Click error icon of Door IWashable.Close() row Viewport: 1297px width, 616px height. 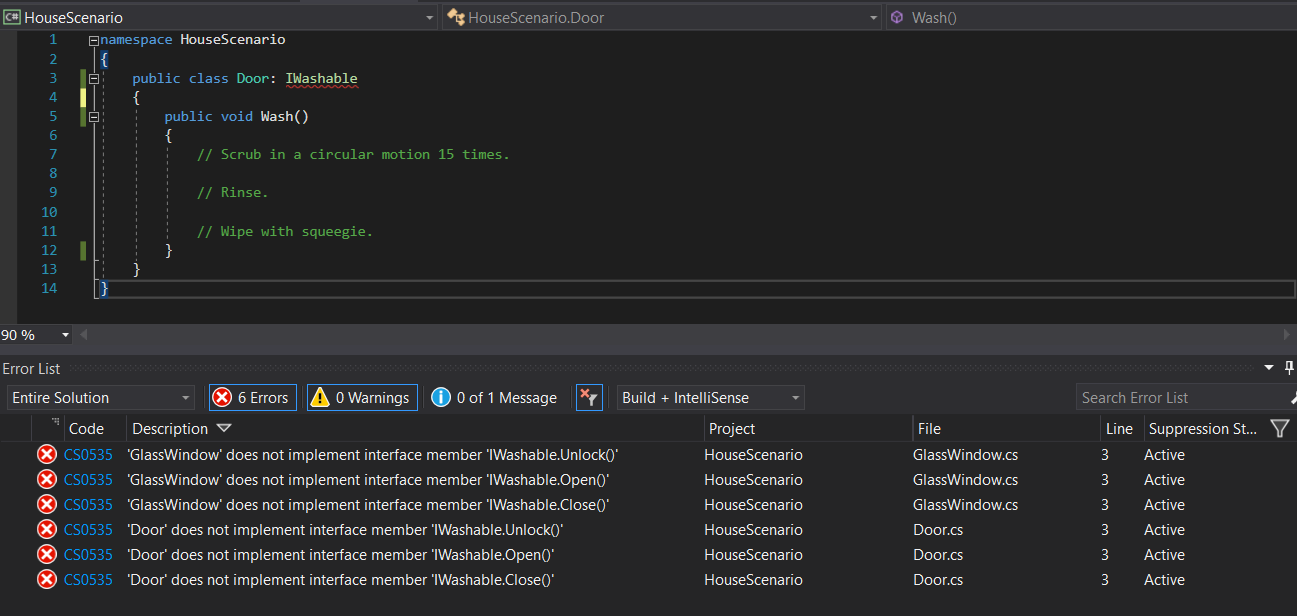click(x=46, y=580)
